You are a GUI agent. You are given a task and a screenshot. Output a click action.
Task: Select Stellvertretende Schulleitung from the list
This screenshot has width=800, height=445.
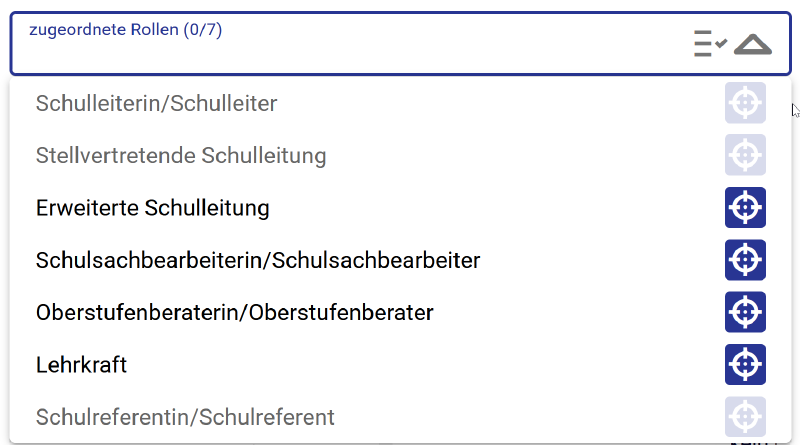pyautogui.click(x=181, y=156)
